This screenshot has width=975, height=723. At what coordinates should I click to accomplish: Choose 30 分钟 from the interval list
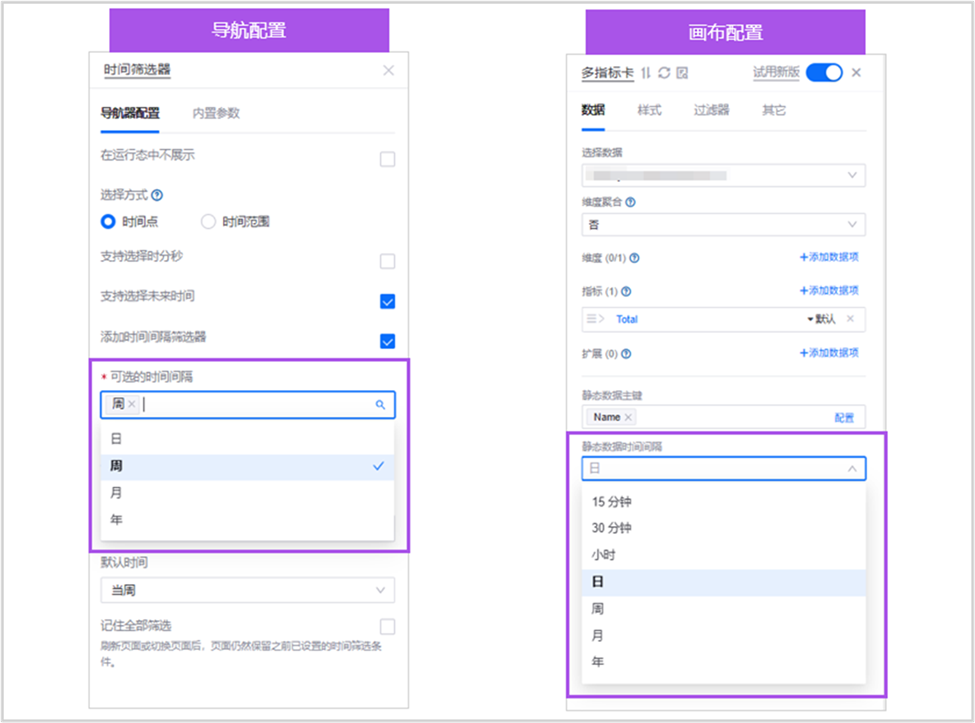click(x=612, y=528)
